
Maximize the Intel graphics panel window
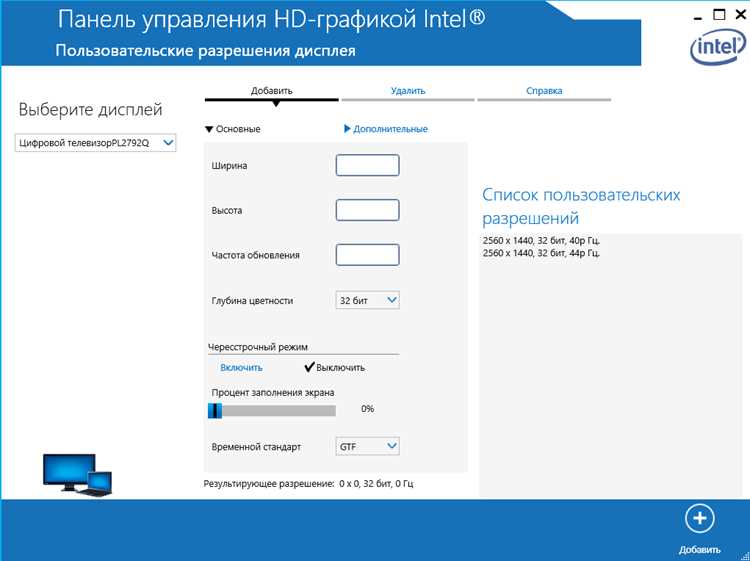point(719,15)
